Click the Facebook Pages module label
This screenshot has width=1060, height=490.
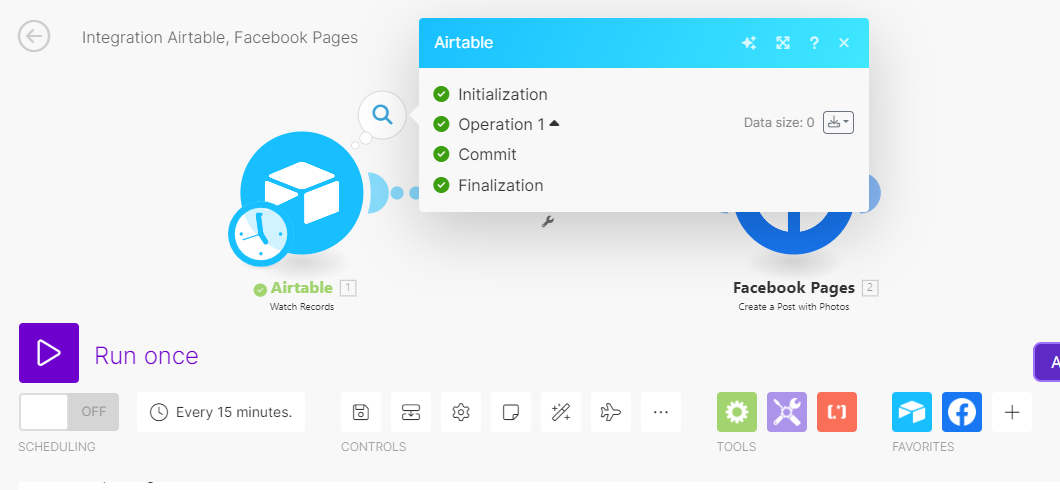coord(794,288)
